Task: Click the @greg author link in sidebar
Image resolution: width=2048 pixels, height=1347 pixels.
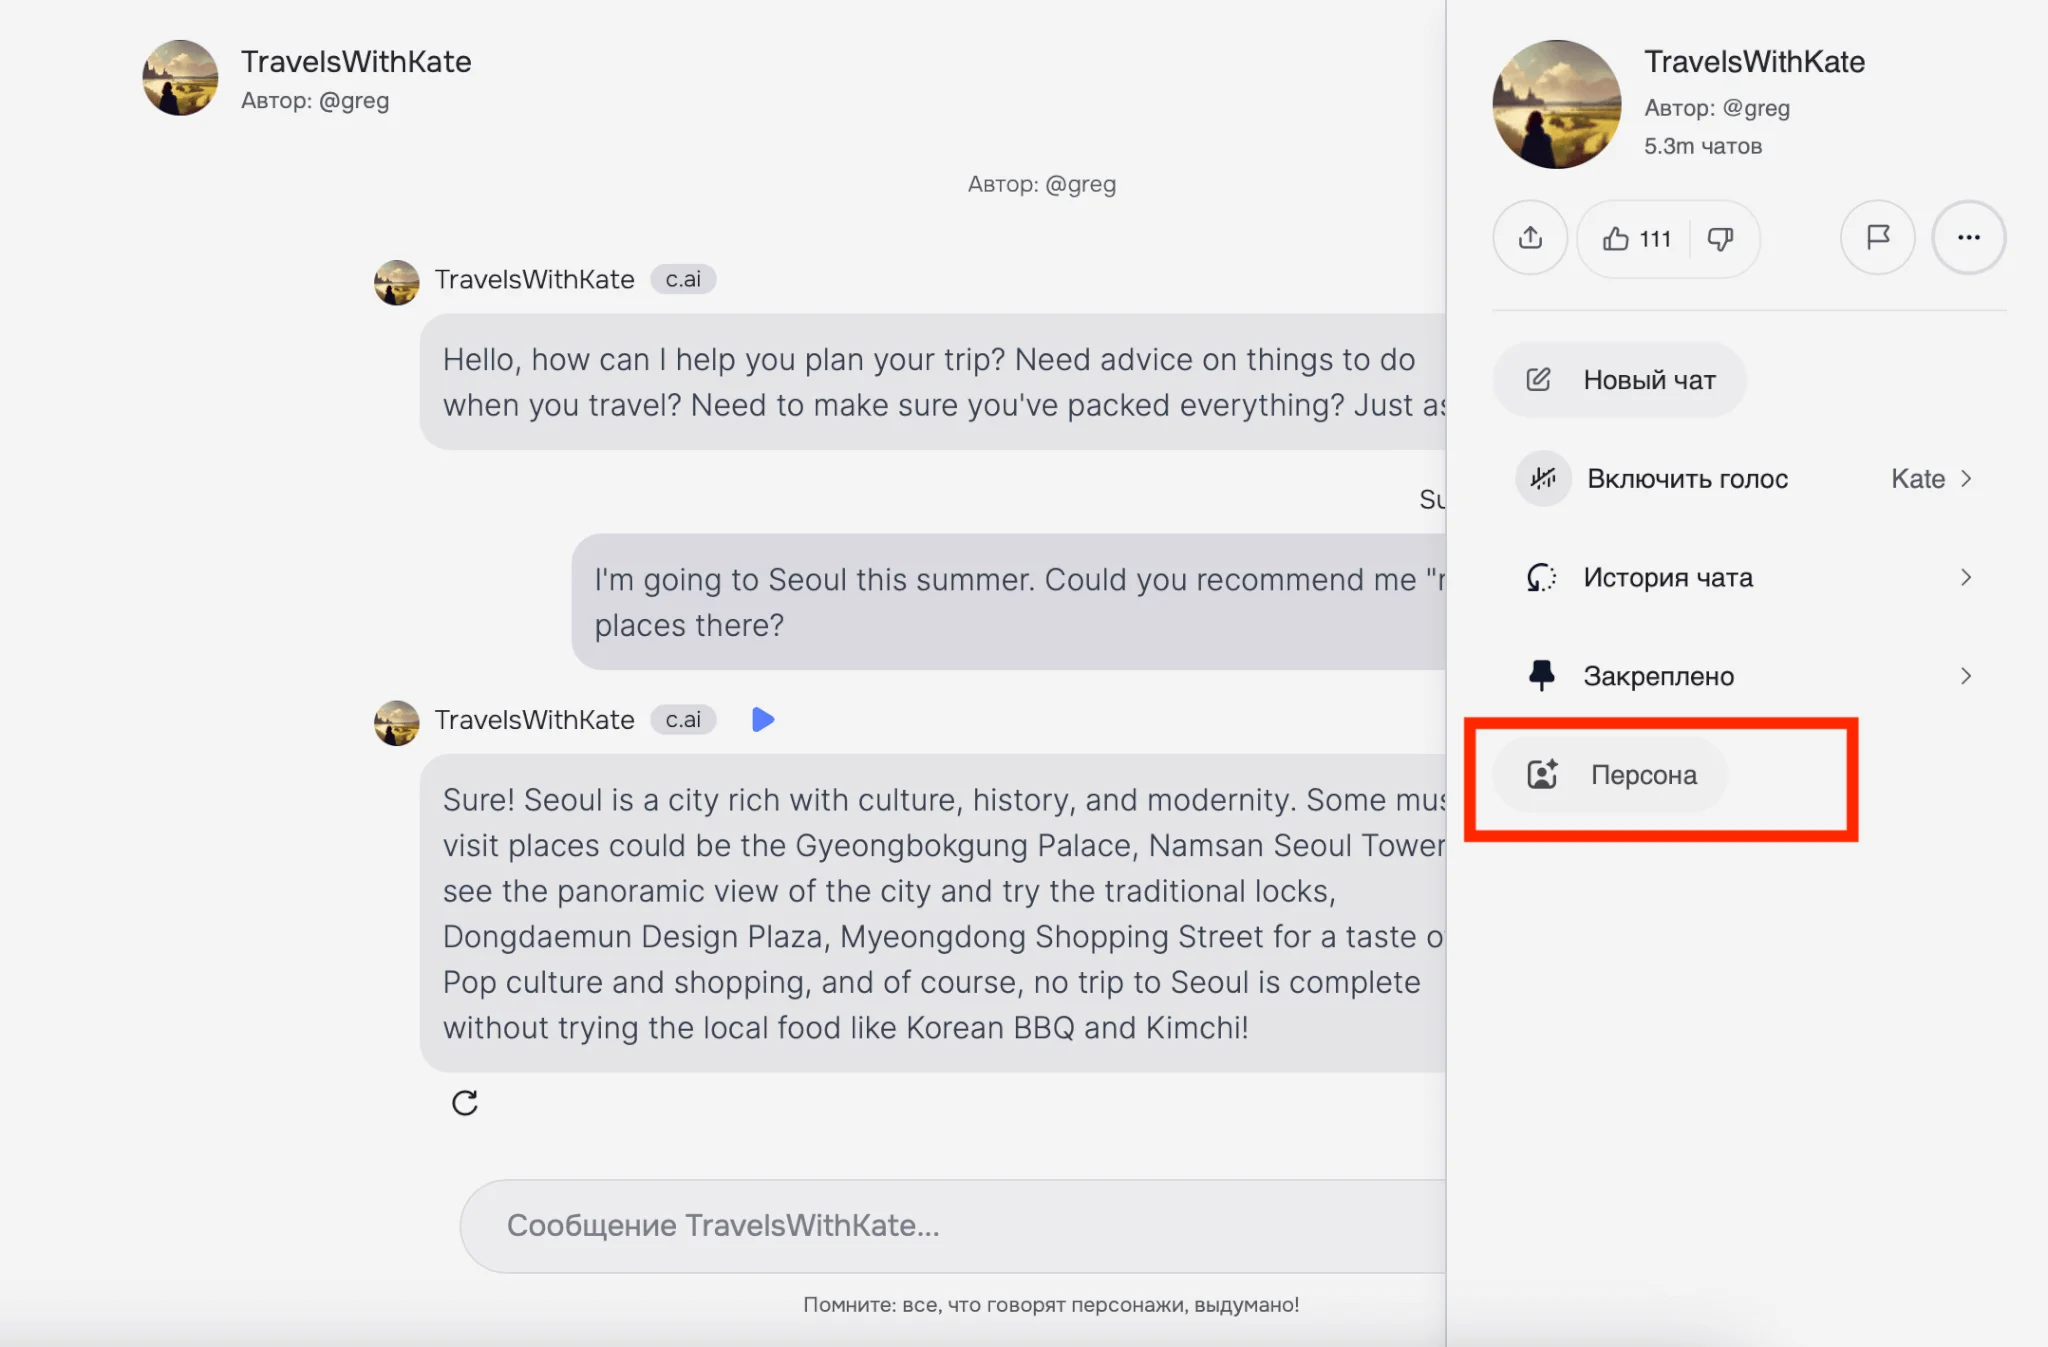Action: (x=1756, y=108)
